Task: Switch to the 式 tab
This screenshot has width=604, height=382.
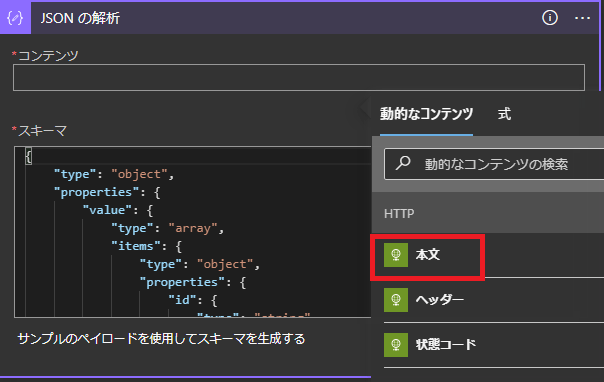Action: click(504, 114)
